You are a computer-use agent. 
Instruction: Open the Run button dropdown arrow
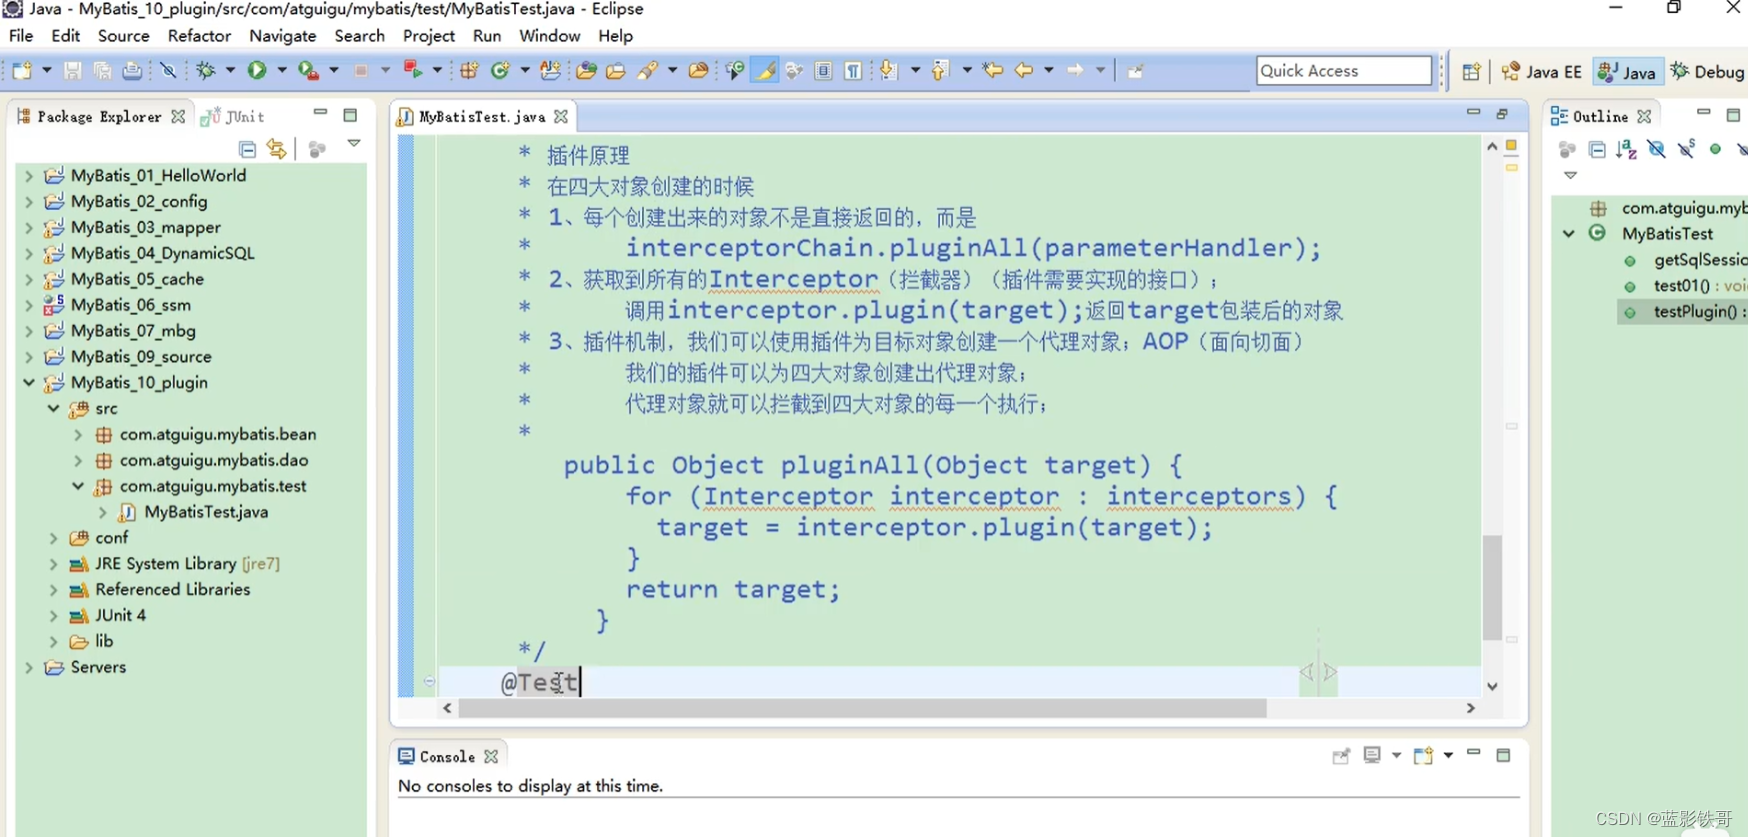tap(281, 70)
